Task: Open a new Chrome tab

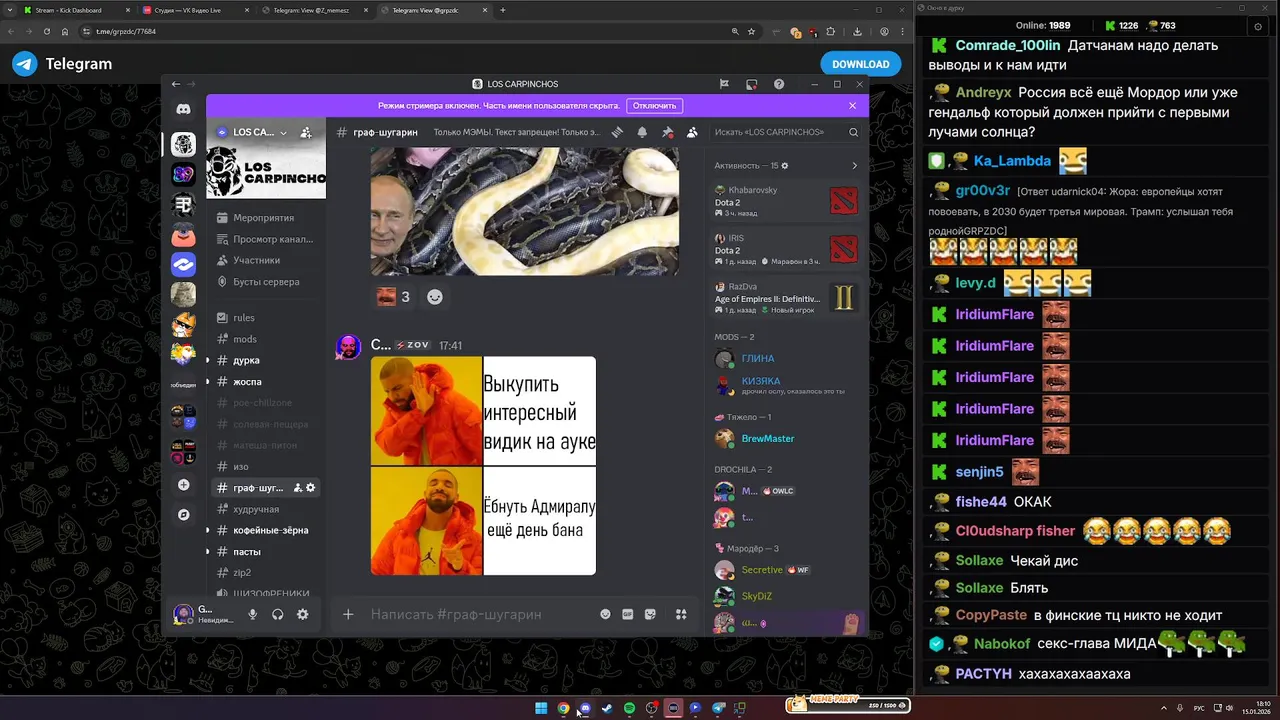Action: [503, 10]
